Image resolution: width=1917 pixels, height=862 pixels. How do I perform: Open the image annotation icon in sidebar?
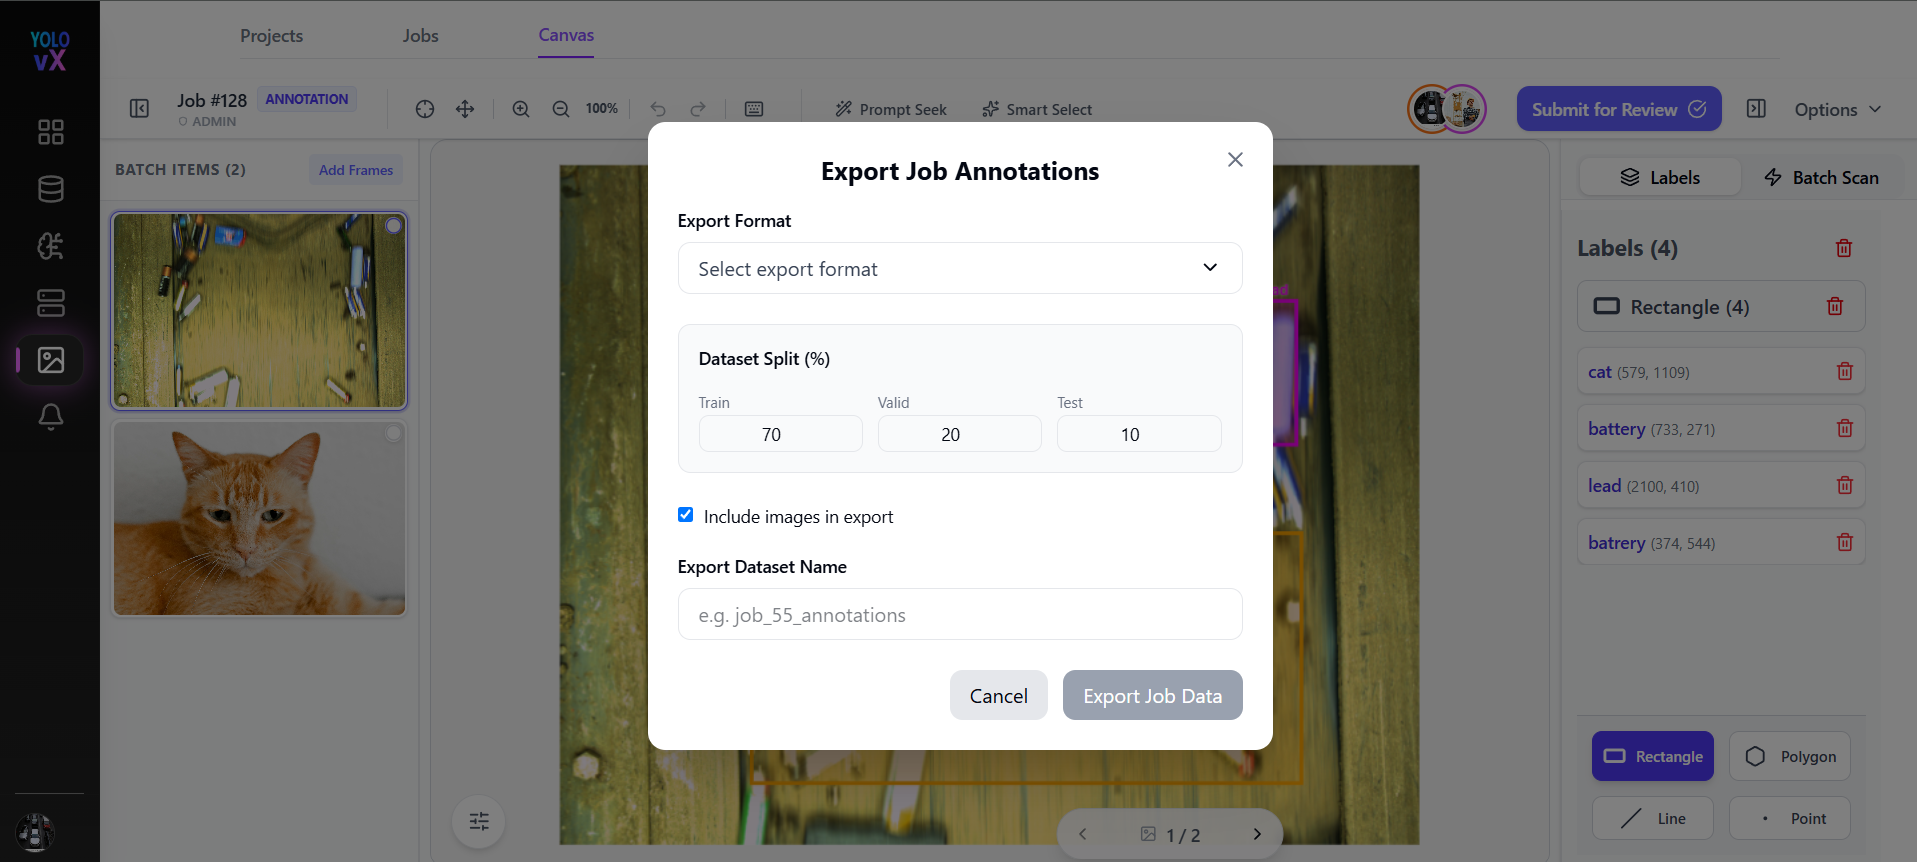(50, 360)
